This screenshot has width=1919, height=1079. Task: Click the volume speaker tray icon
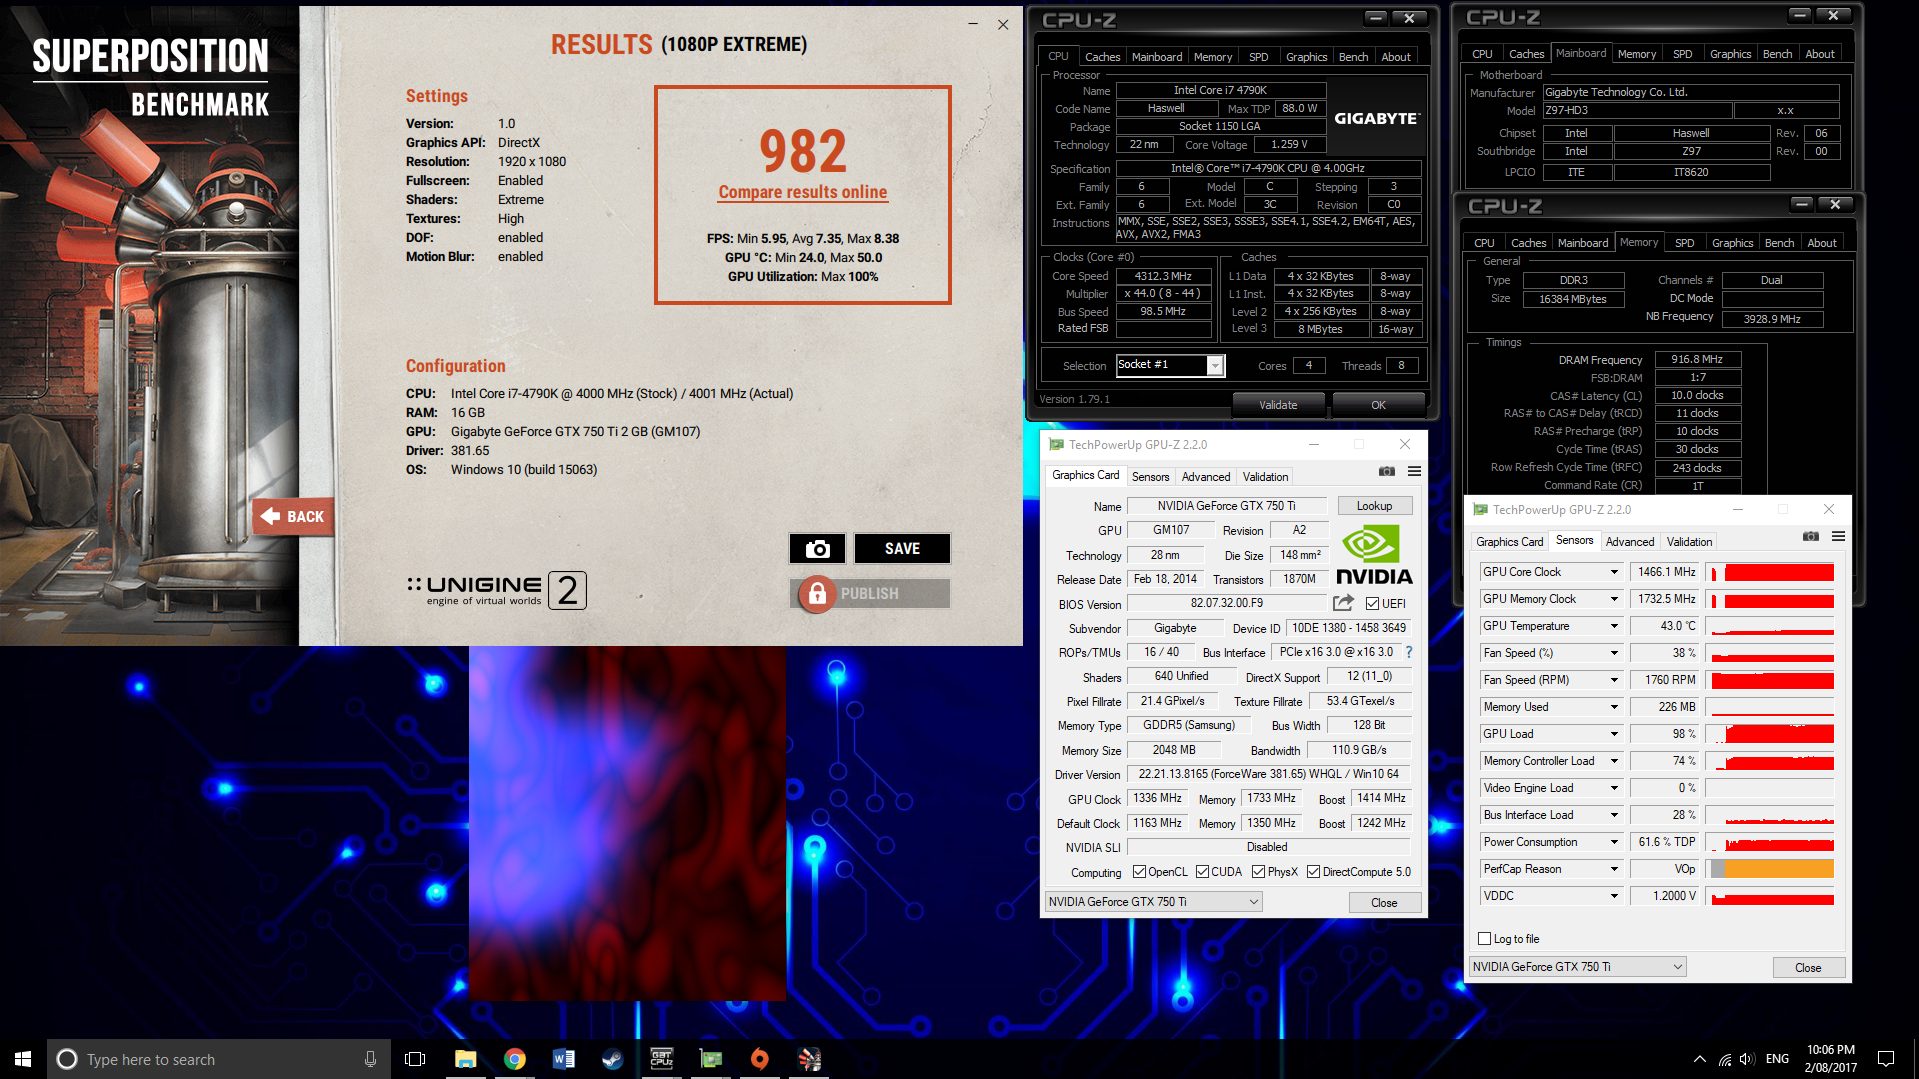pyautogui.click(x=1747, y=1059)
